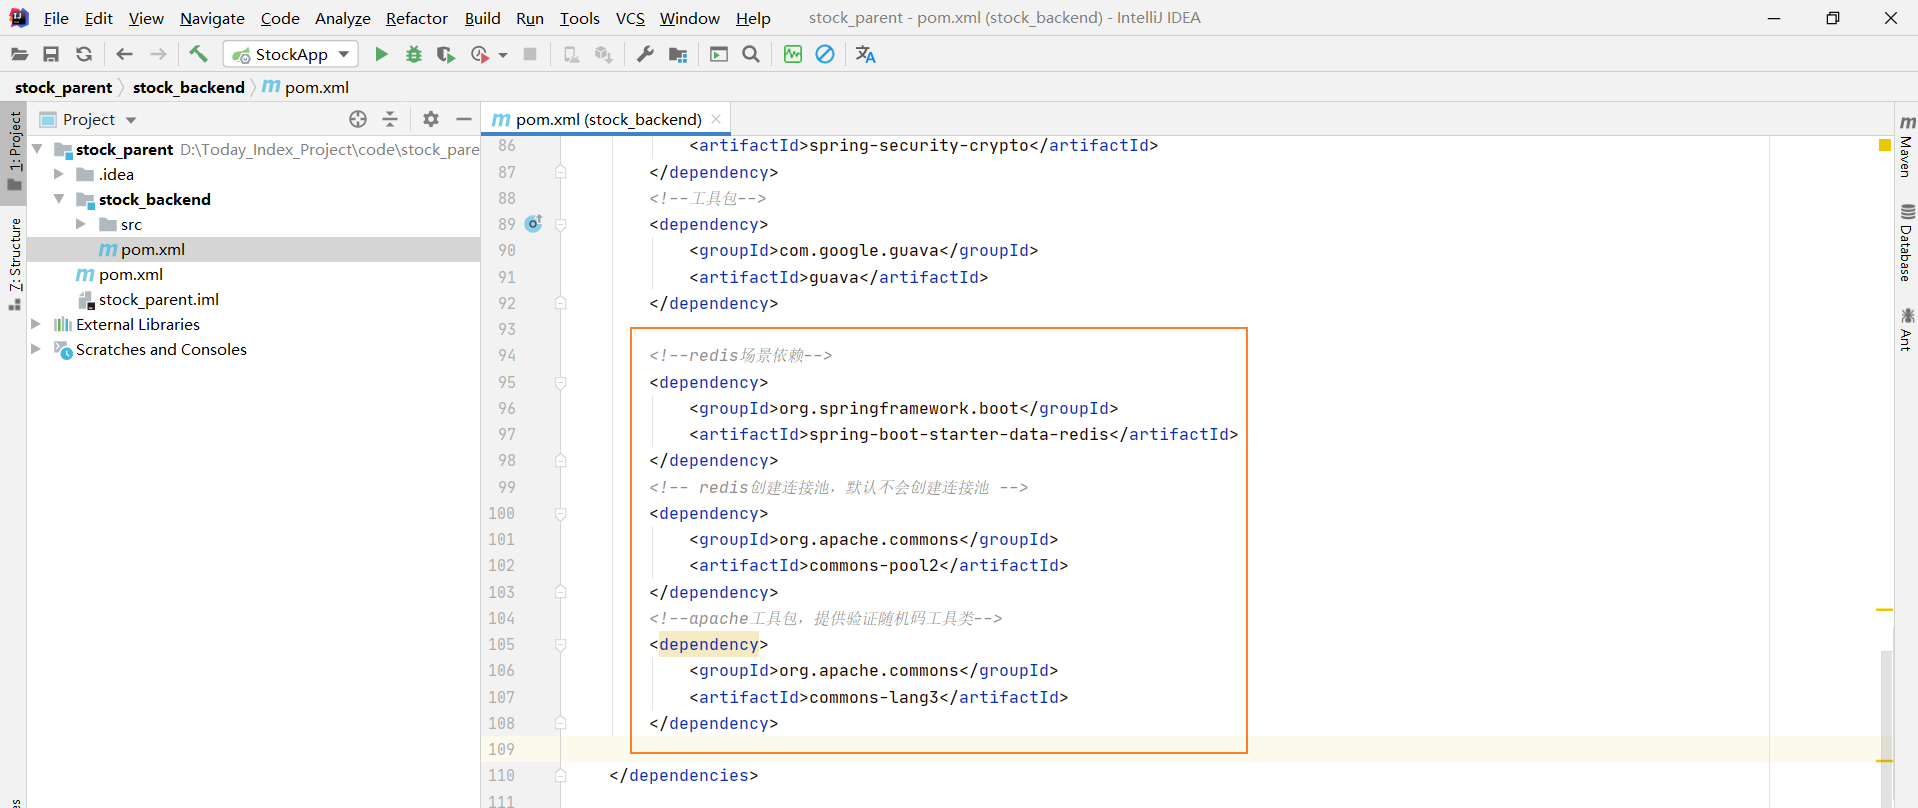Expand the External Libraries node
This screenshot has height=808, width=1918.
tap(36, 324)
